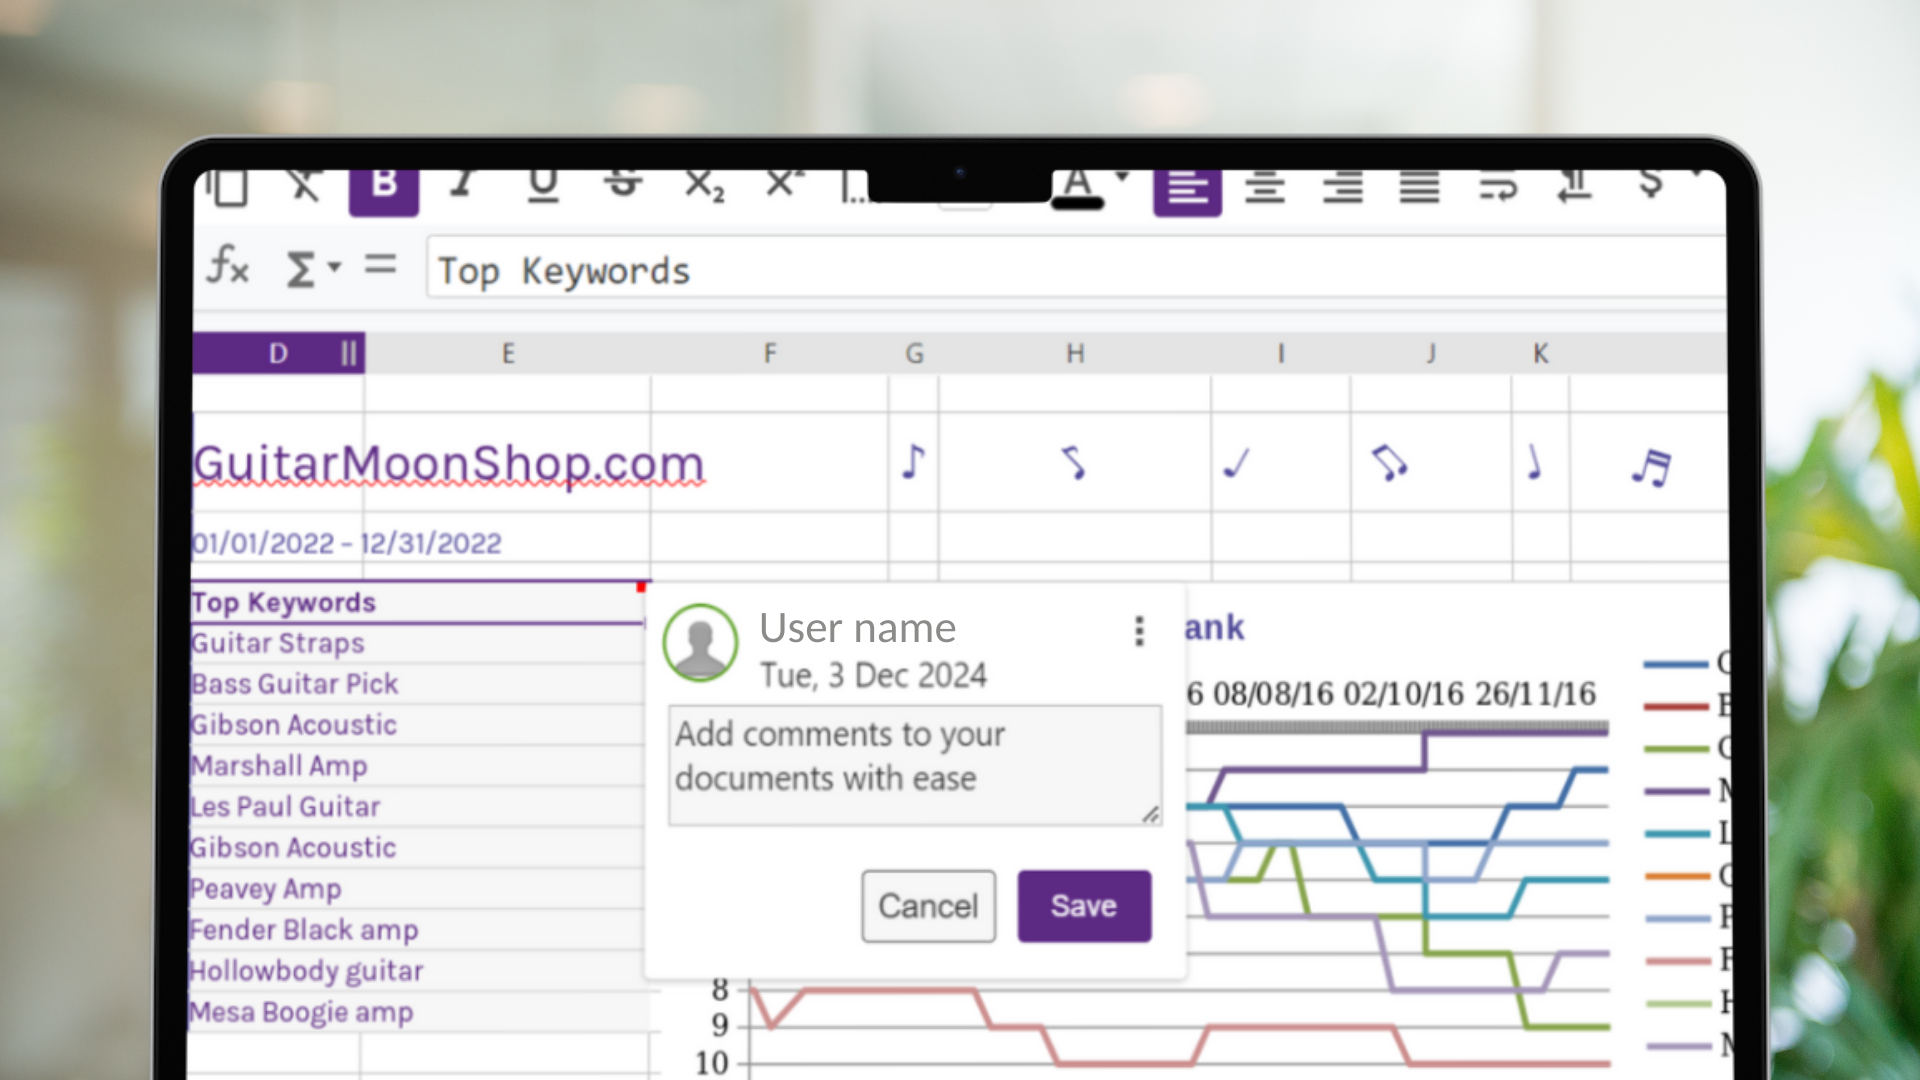Toggle wrap text option
Viewport: 1920px width, 1080px height.
pos(1497,188)
